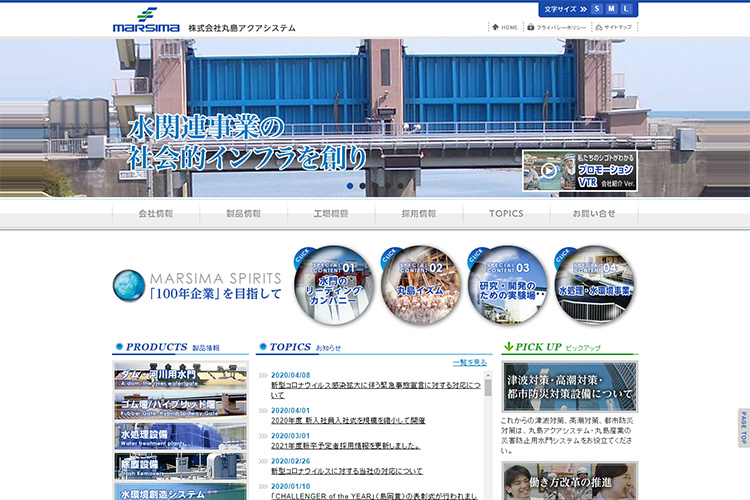This screenshot has width=750, height=500.
Task: Open special content 01 水門のリーディングカンパニー
Action: [x=334, y=285]
